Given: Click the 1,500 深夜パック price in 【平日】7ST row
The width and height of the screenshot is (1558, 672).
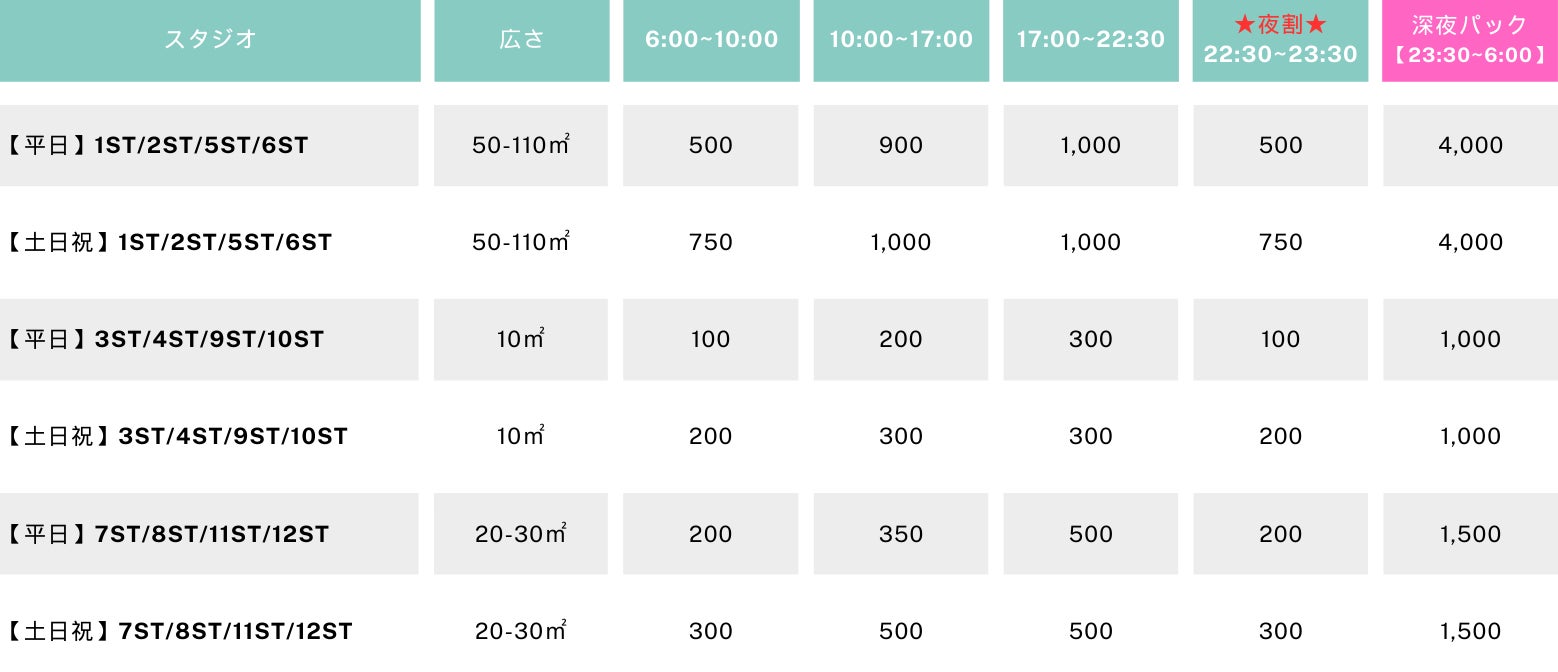Looking at the screenshot, I should pos(1470,535).
